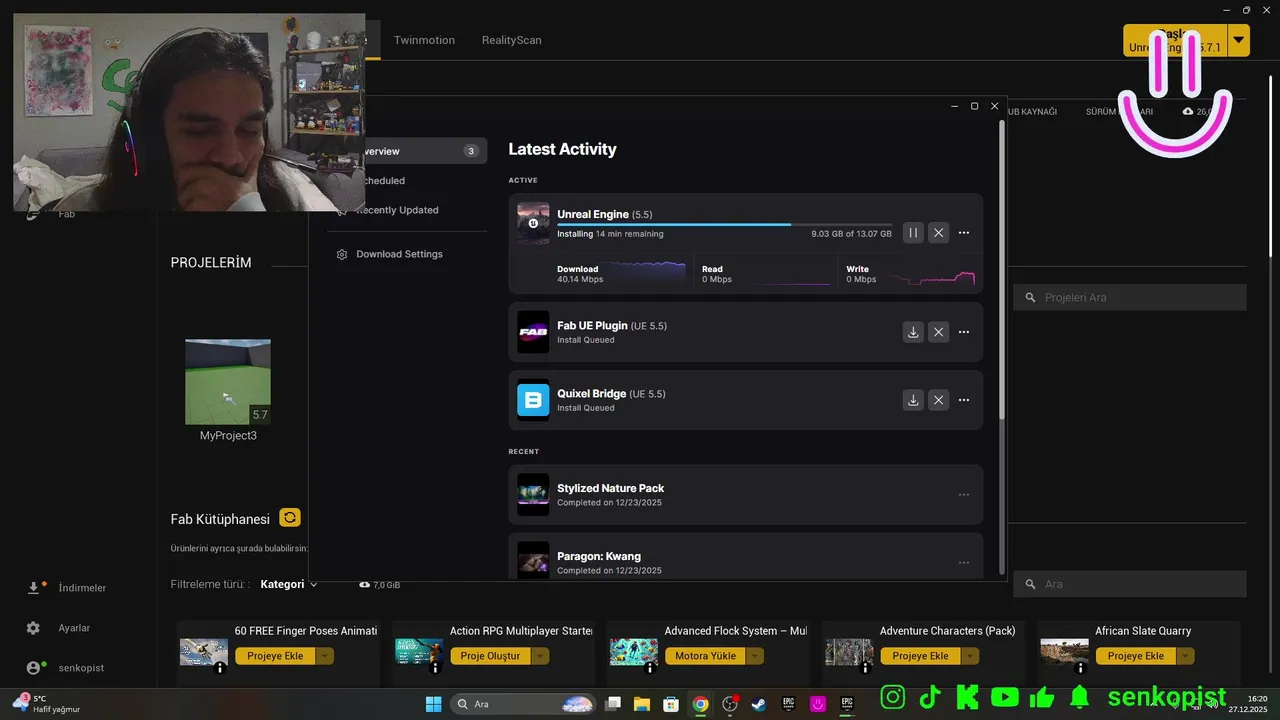This screenshot has height=720, width=1280.
Task: Click the Windows taskbar search box
Action: tap(523, 704)
